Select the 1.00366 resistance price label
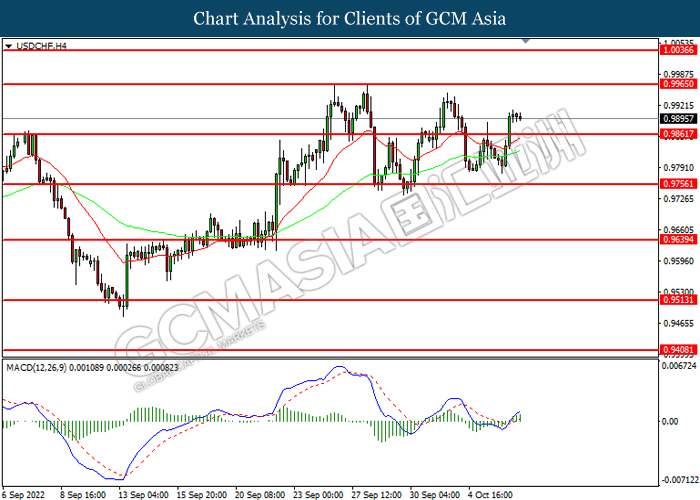The image size is (700, 500). [x=678, y=50]
